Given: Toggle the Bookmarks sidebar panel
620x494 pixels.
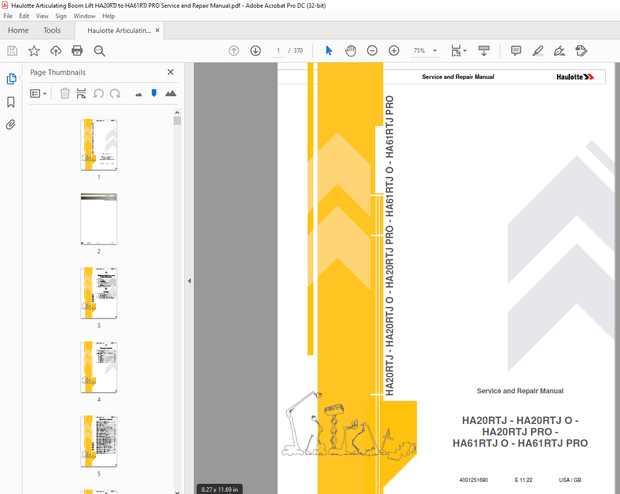Looking at the screenshot, I should click(x=11, y=102).
